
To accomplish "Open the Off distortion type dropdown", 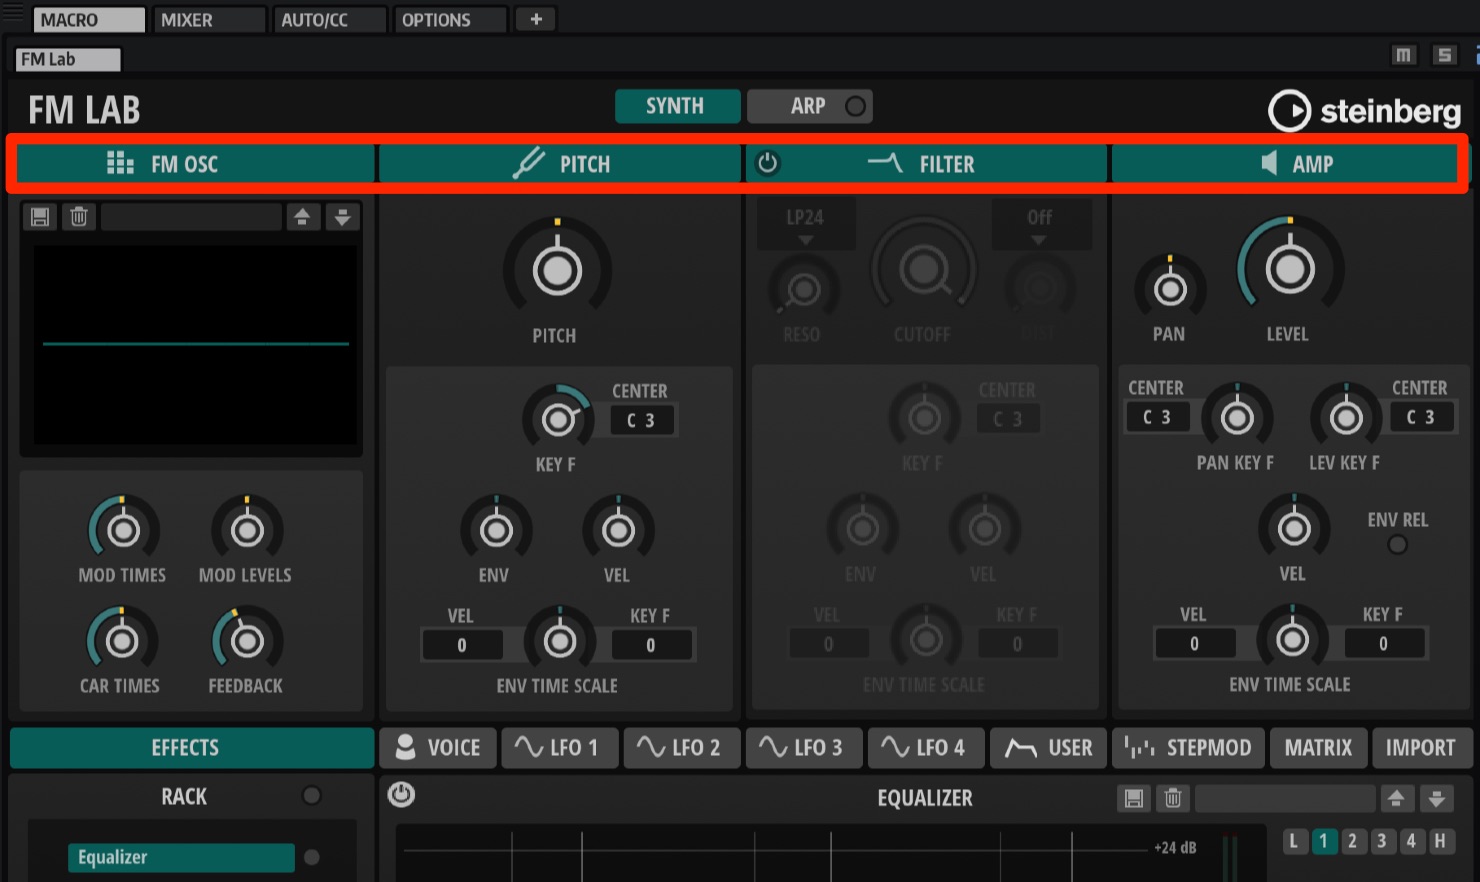I will pyautogui.click(x=1039, y=224).
